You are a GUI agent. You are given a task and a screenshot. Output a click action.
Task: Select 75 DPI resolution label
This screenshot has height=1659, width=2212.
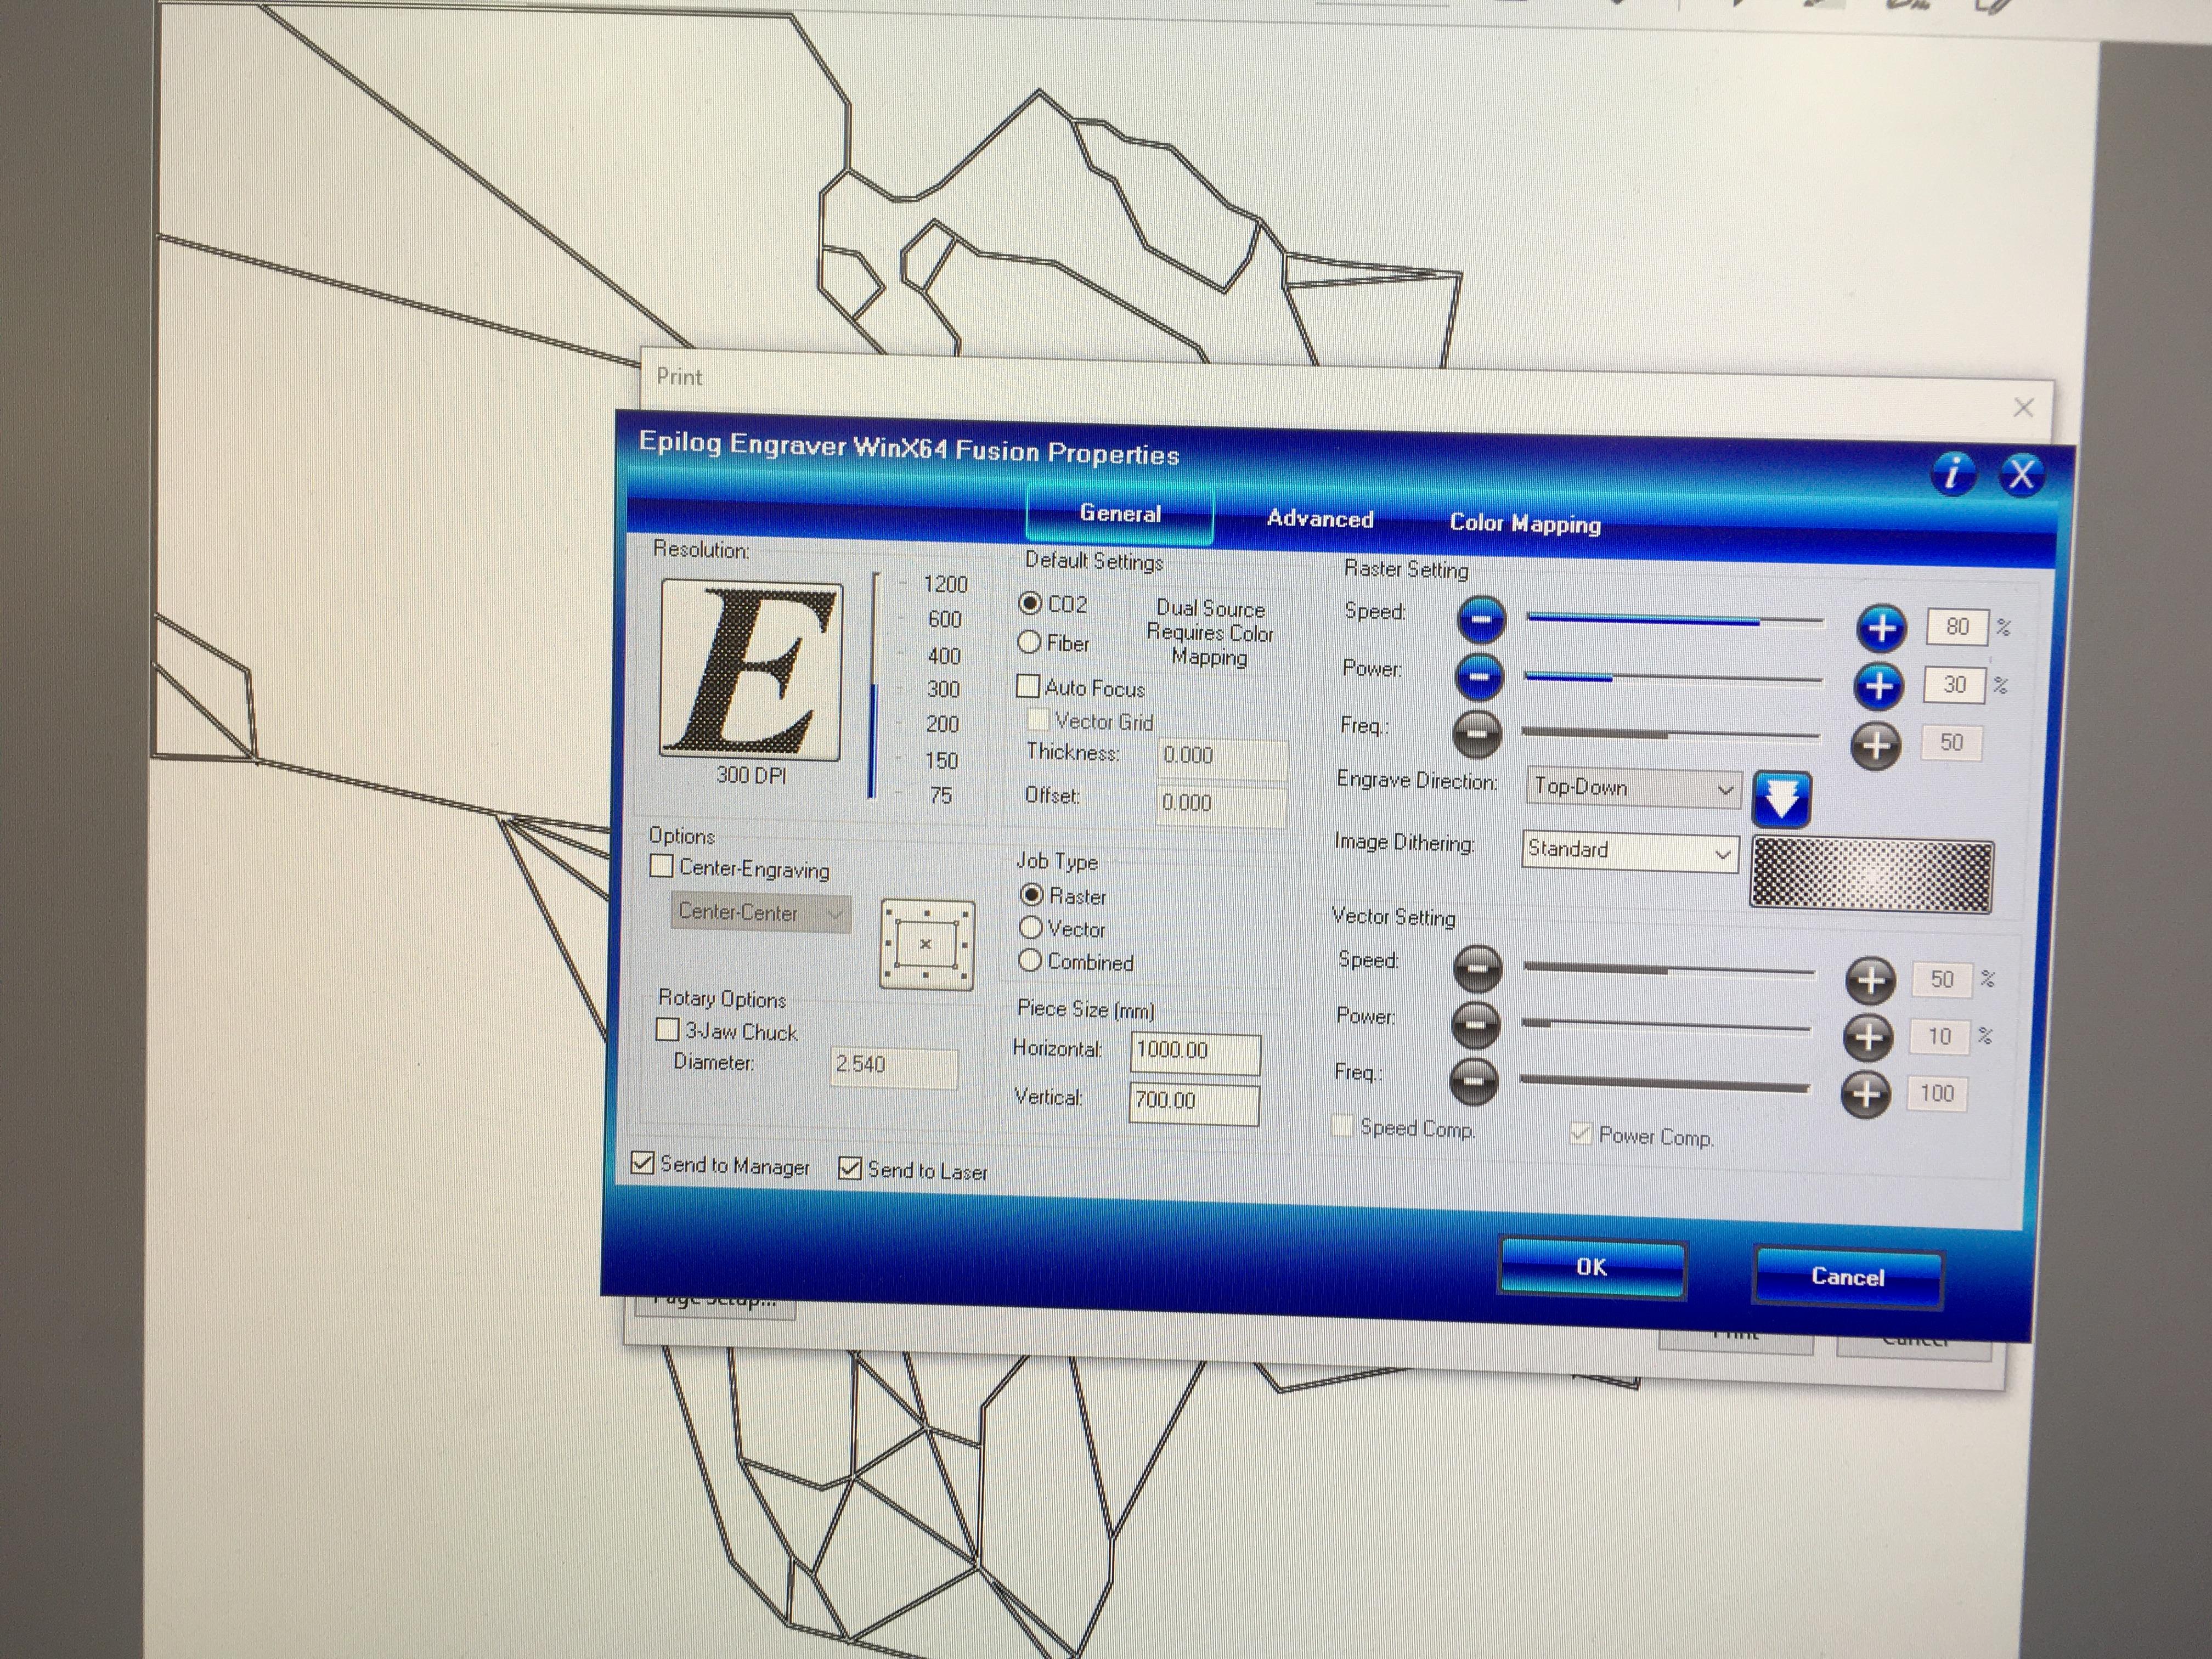(x=940, y=796)
